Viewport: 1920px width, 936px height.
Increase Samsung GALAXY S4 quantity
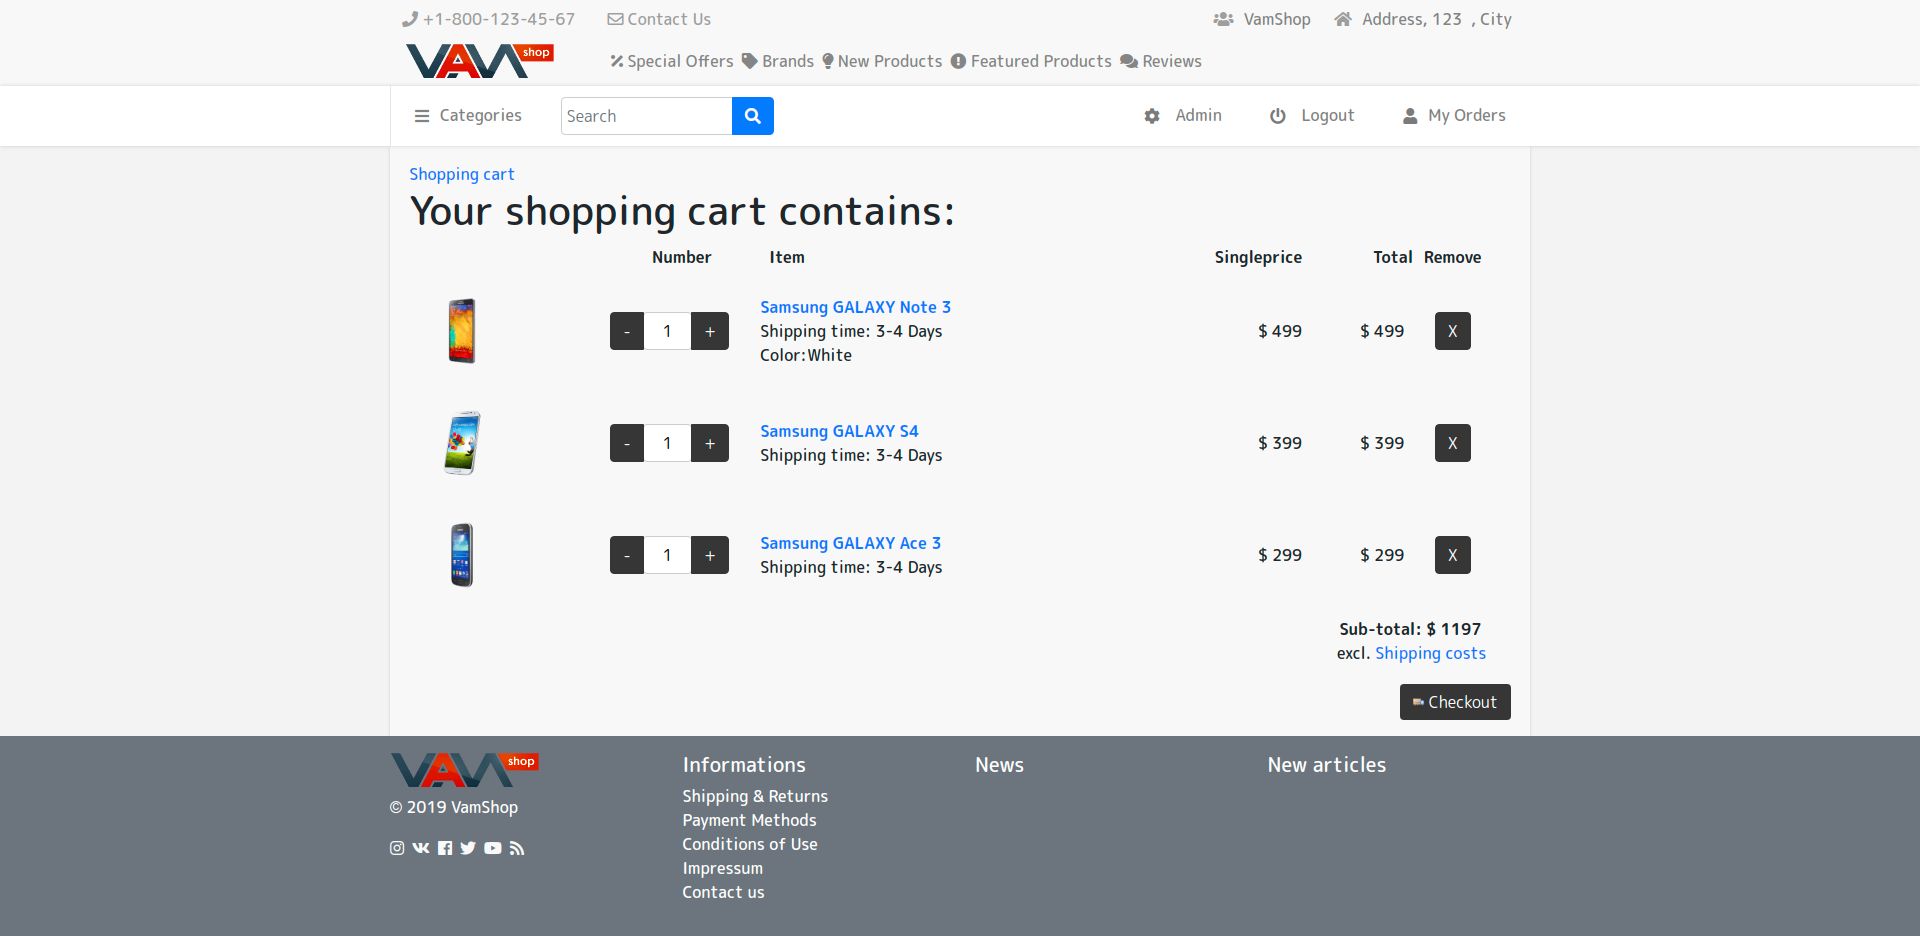coord(710,443)
